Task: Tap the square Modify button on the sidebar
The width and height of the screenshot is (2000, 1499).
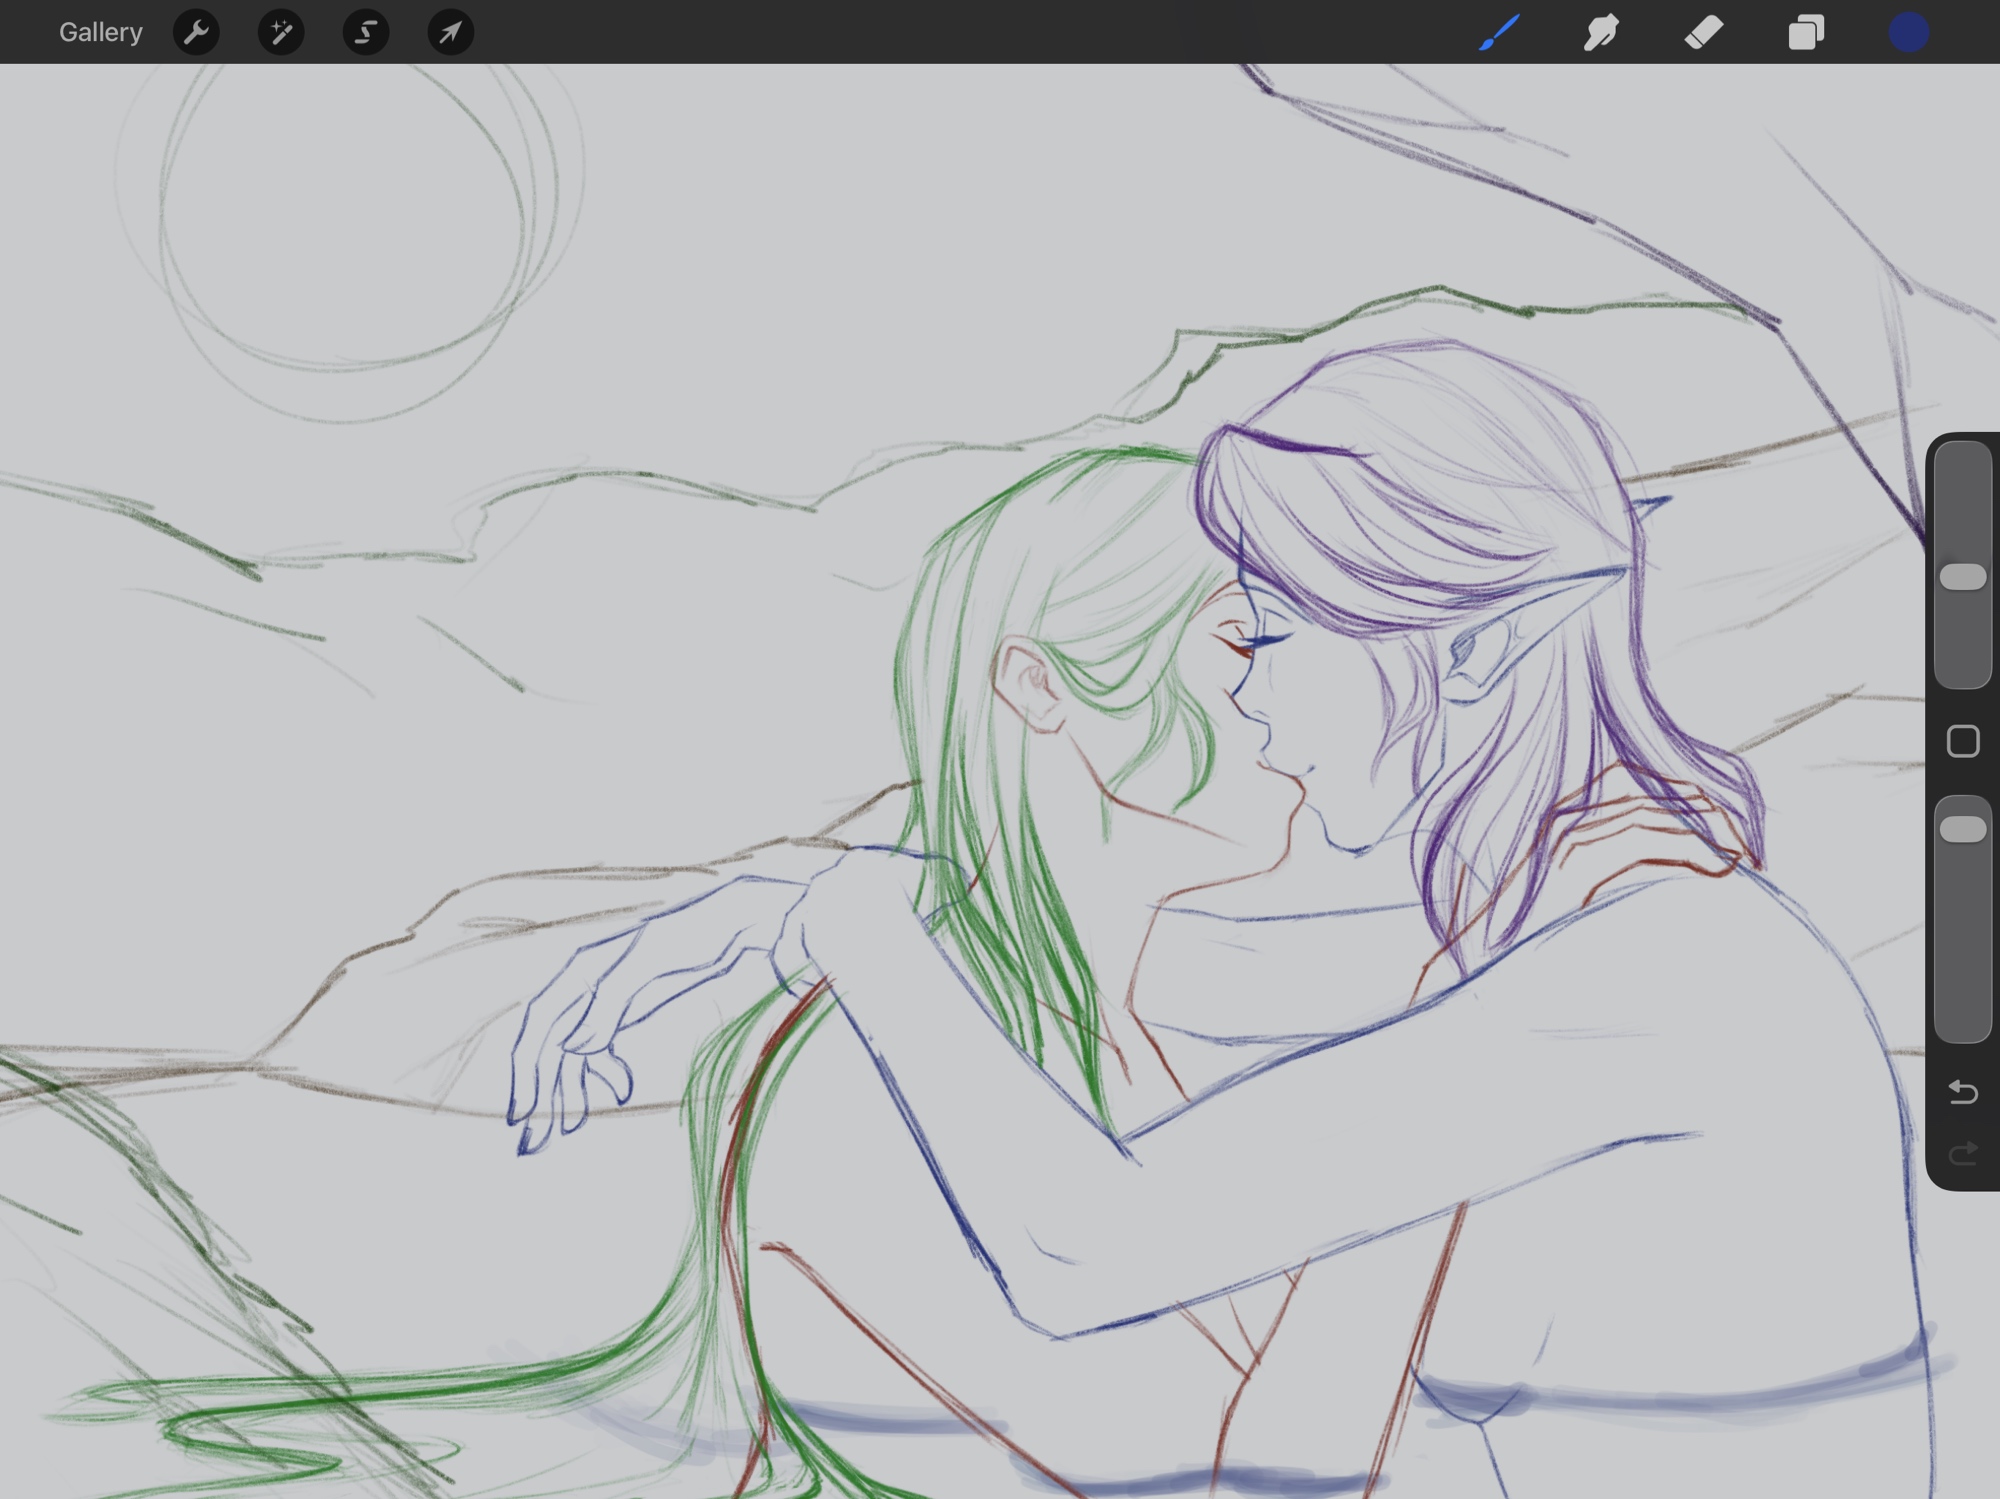Action: coord(1962,741)
